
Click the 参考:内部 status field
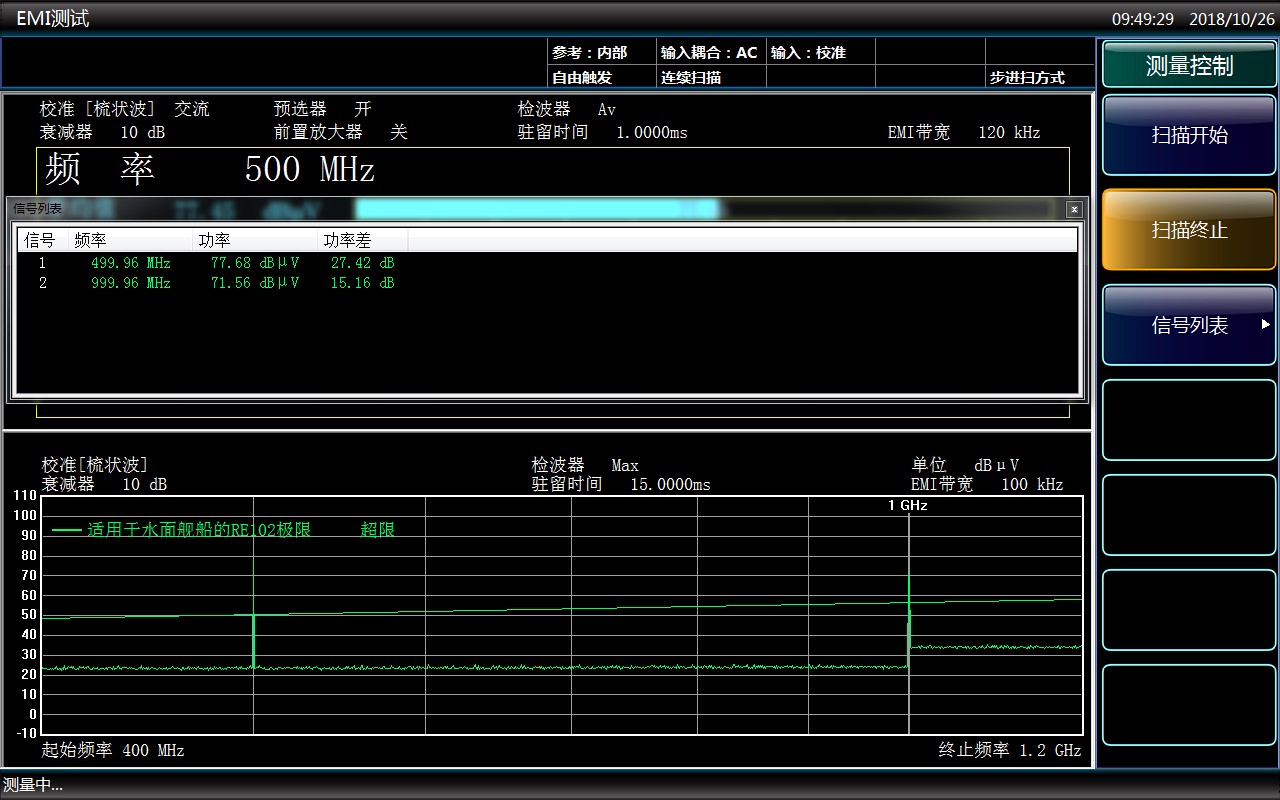click(590, 53)
